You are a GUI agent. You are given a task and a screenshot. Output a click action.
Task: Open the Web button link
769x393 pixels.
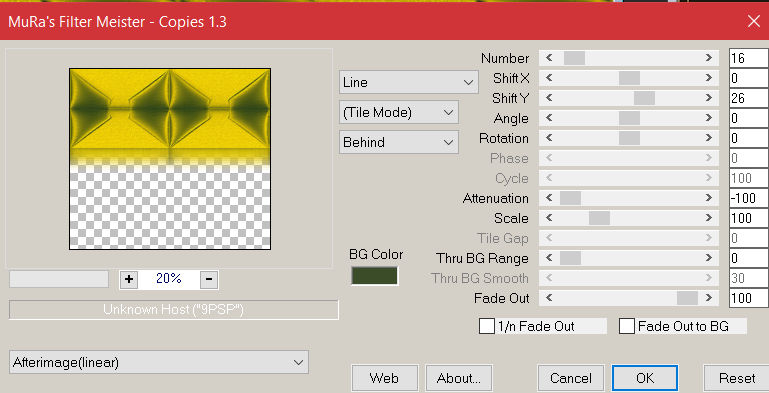click(x=384, y=378)
